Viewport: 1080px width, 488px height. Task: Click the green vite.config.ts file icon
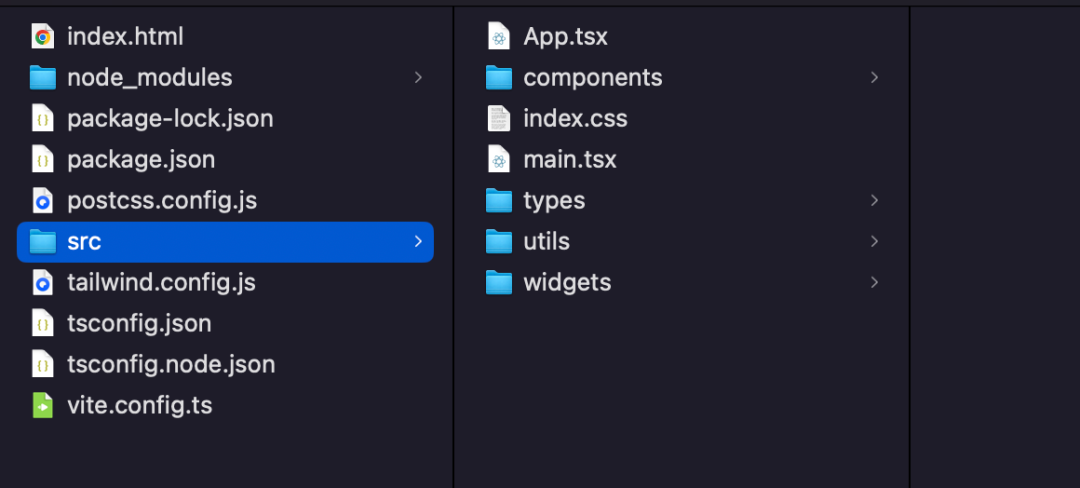(x=43, y=405)
